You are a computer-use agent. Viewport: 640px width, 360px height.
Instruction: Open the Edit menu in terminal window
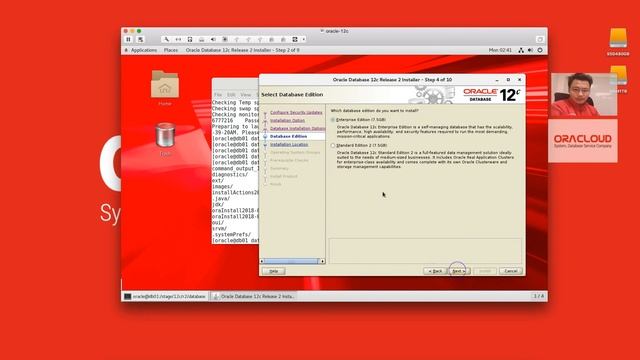[x=231, y=95]
